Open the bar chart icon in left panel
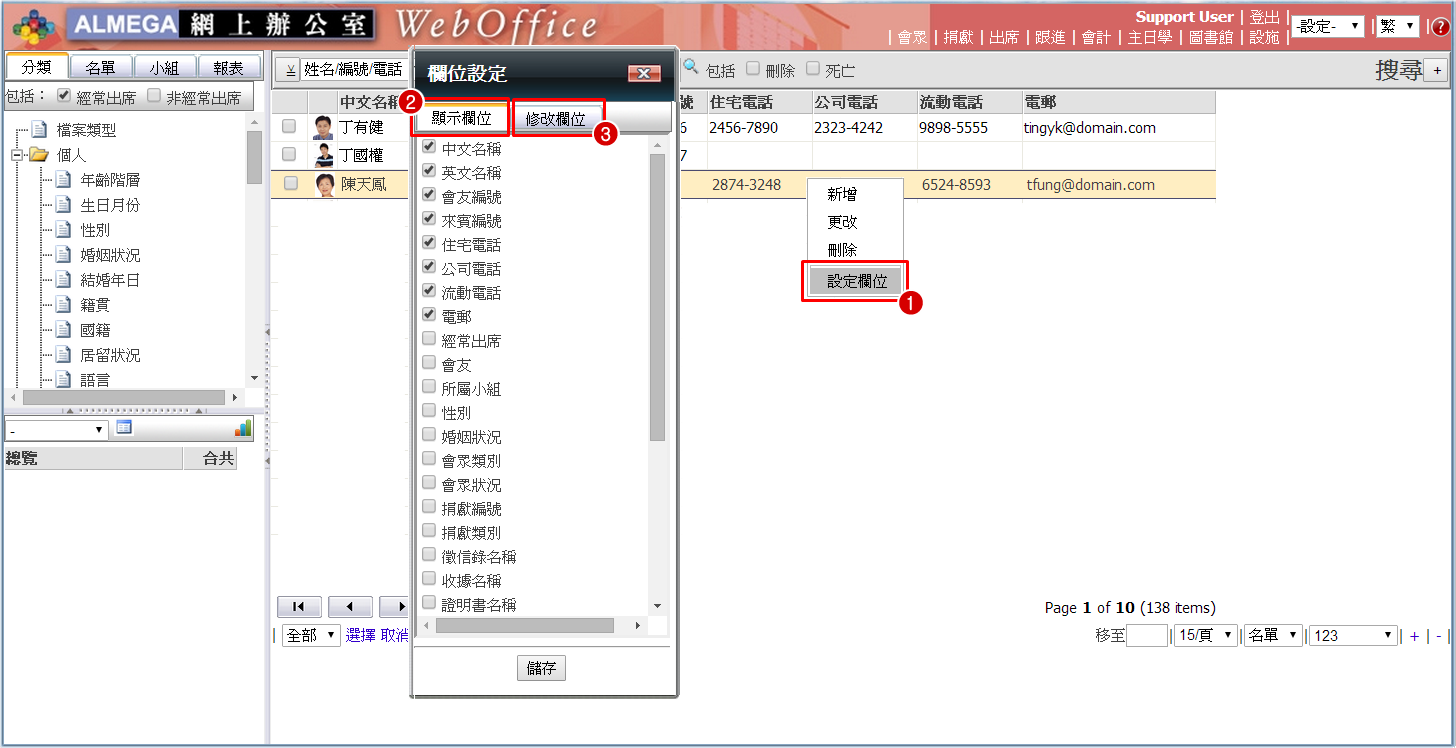Image resolution: width=1456 pixels, height=748 pixels. 243,428
